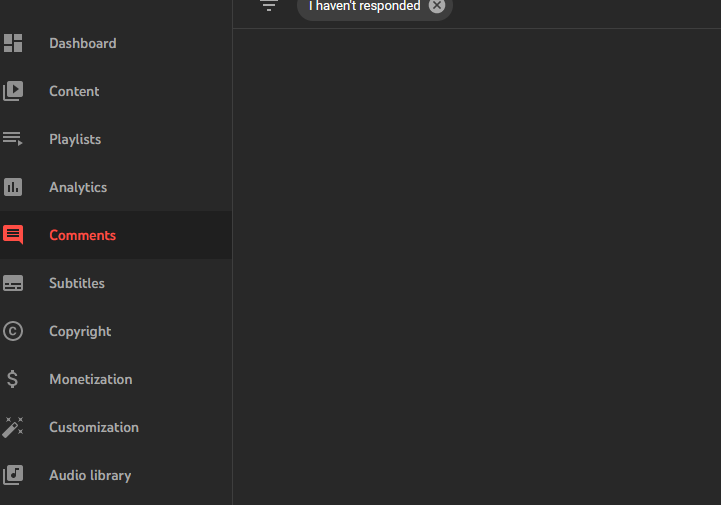Click the Dashboard grid icon
721x505 pixels.
coord(13,43)
